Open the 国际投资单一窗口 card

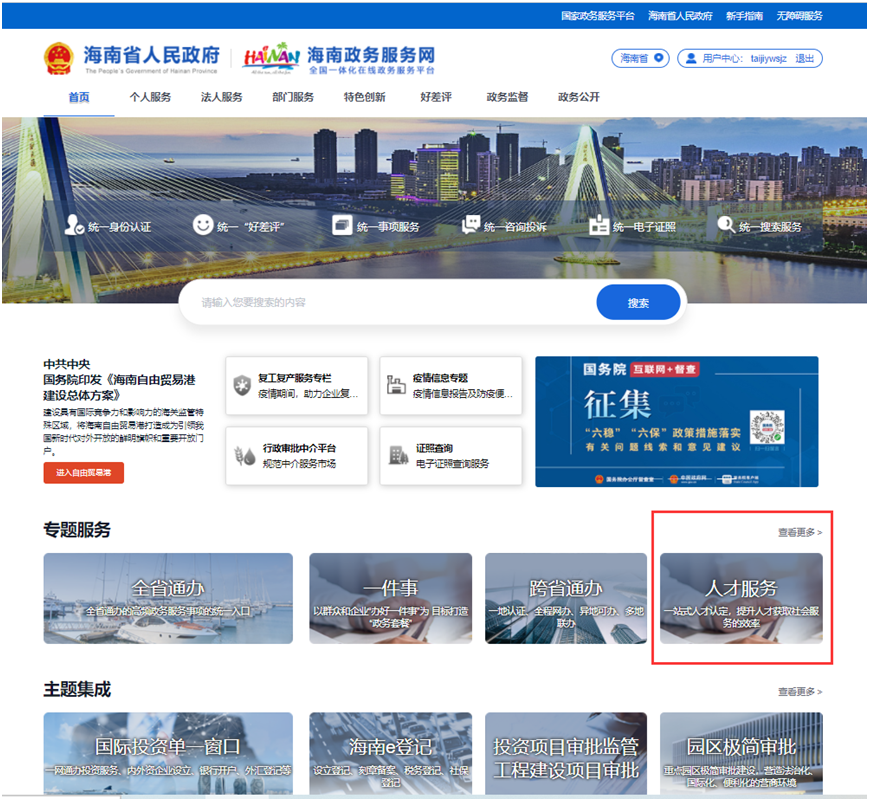[168, 754]
